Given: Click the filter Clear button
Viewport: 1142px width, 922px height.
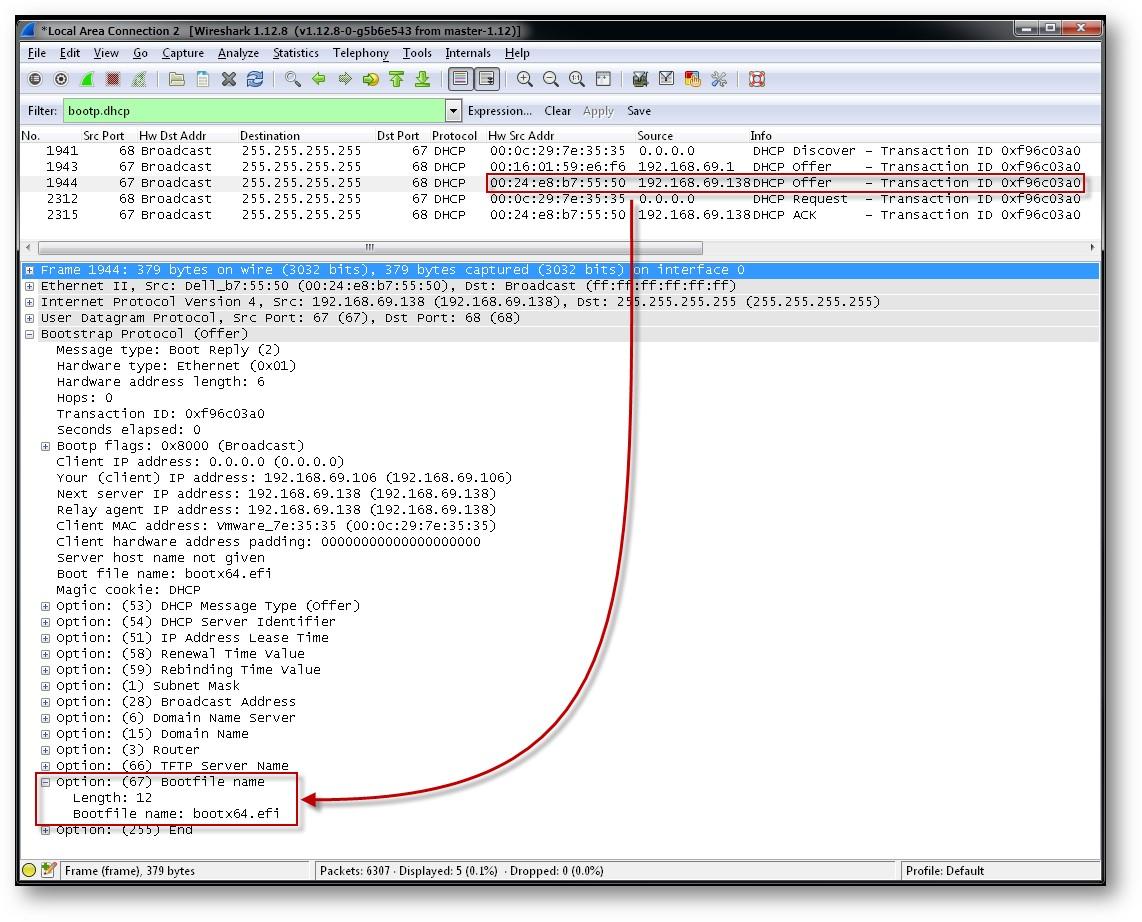Looking at the screenshot, I should 558,111.
